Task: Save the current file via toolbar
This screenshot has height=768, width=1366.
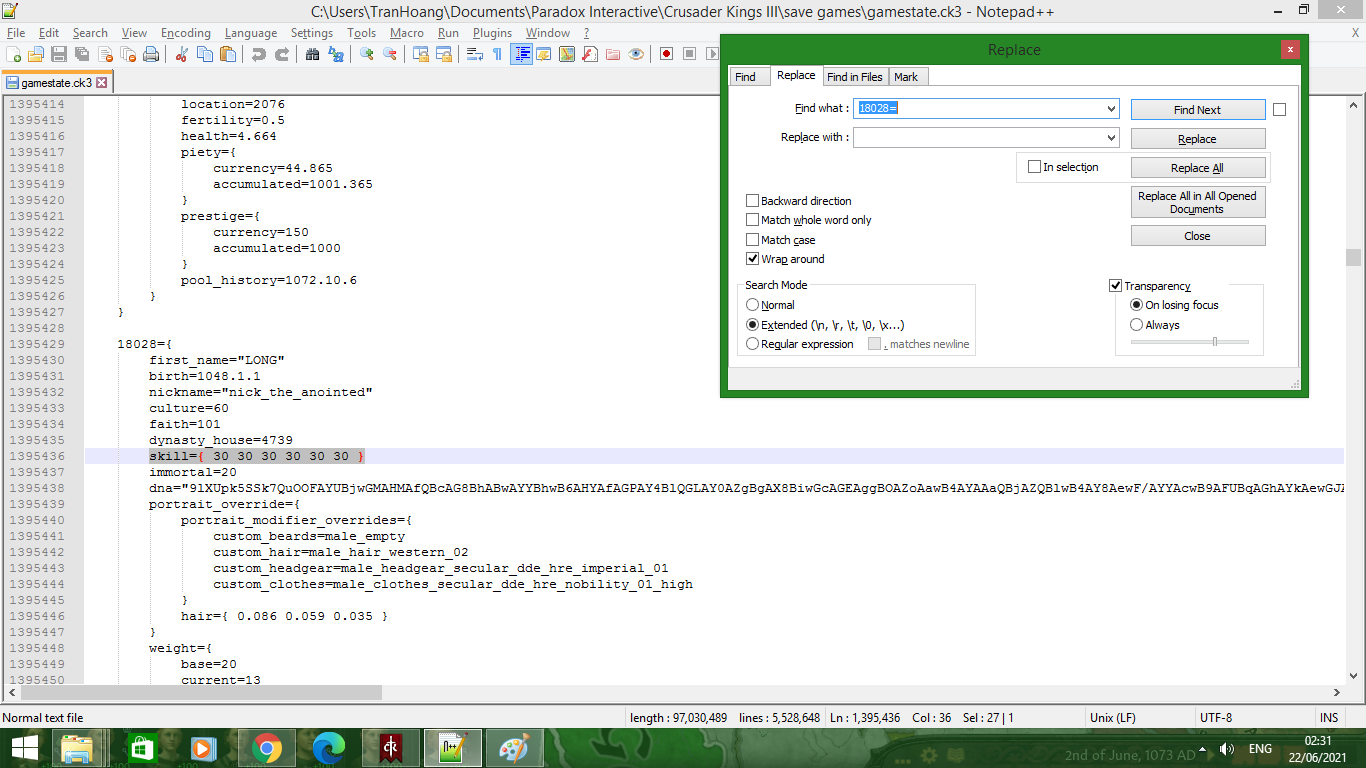Action: click(x=59, y=54)
